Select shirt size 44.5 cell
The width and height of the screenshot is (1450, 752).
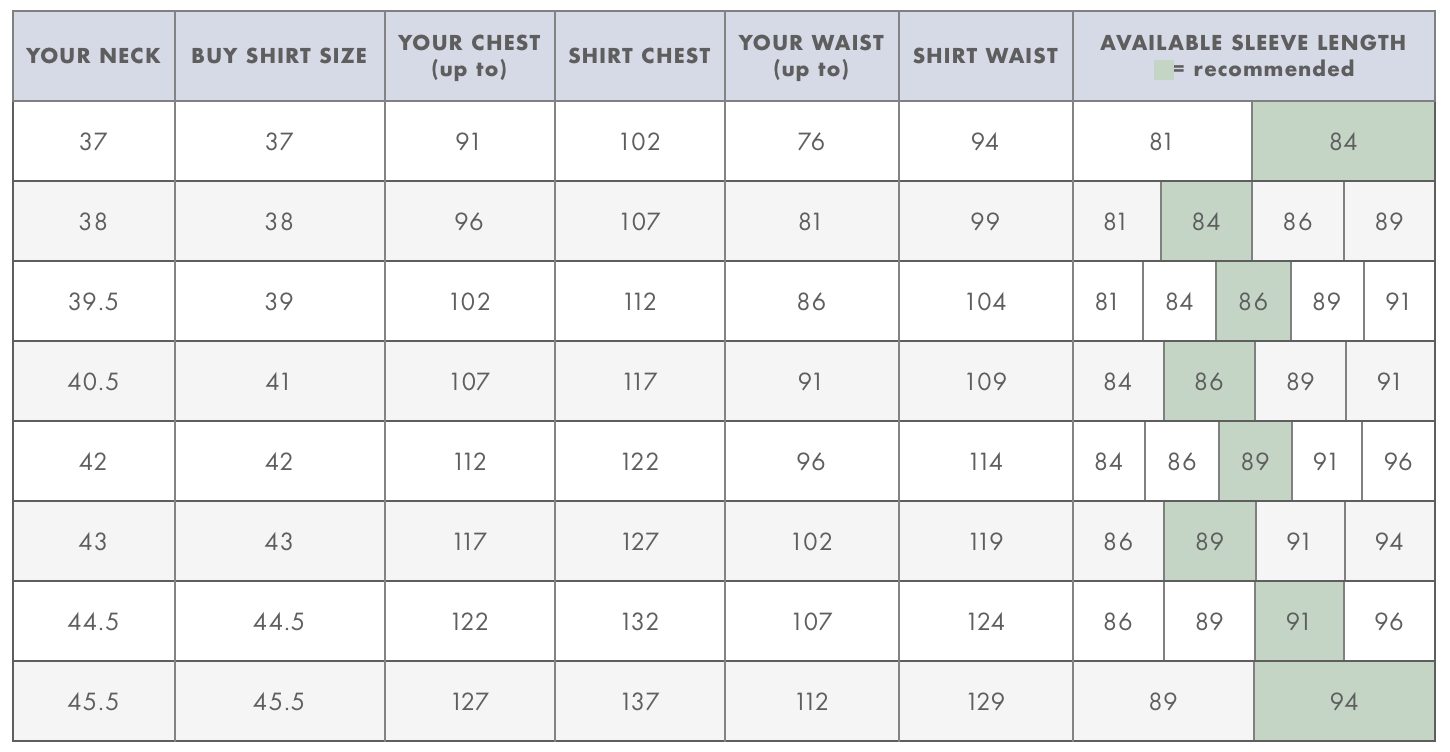(x=280, y=621)
